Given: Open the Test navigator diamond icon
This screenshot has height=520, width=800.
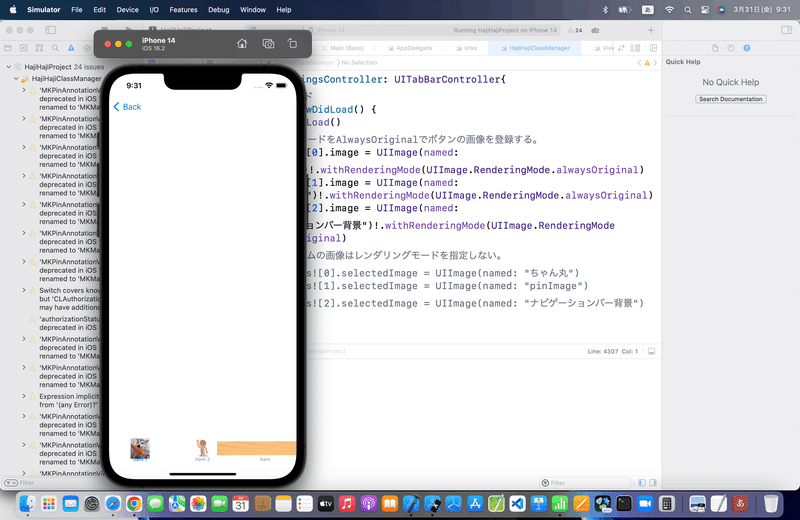Looking at the screenshot, I should (x=87, y=48).
